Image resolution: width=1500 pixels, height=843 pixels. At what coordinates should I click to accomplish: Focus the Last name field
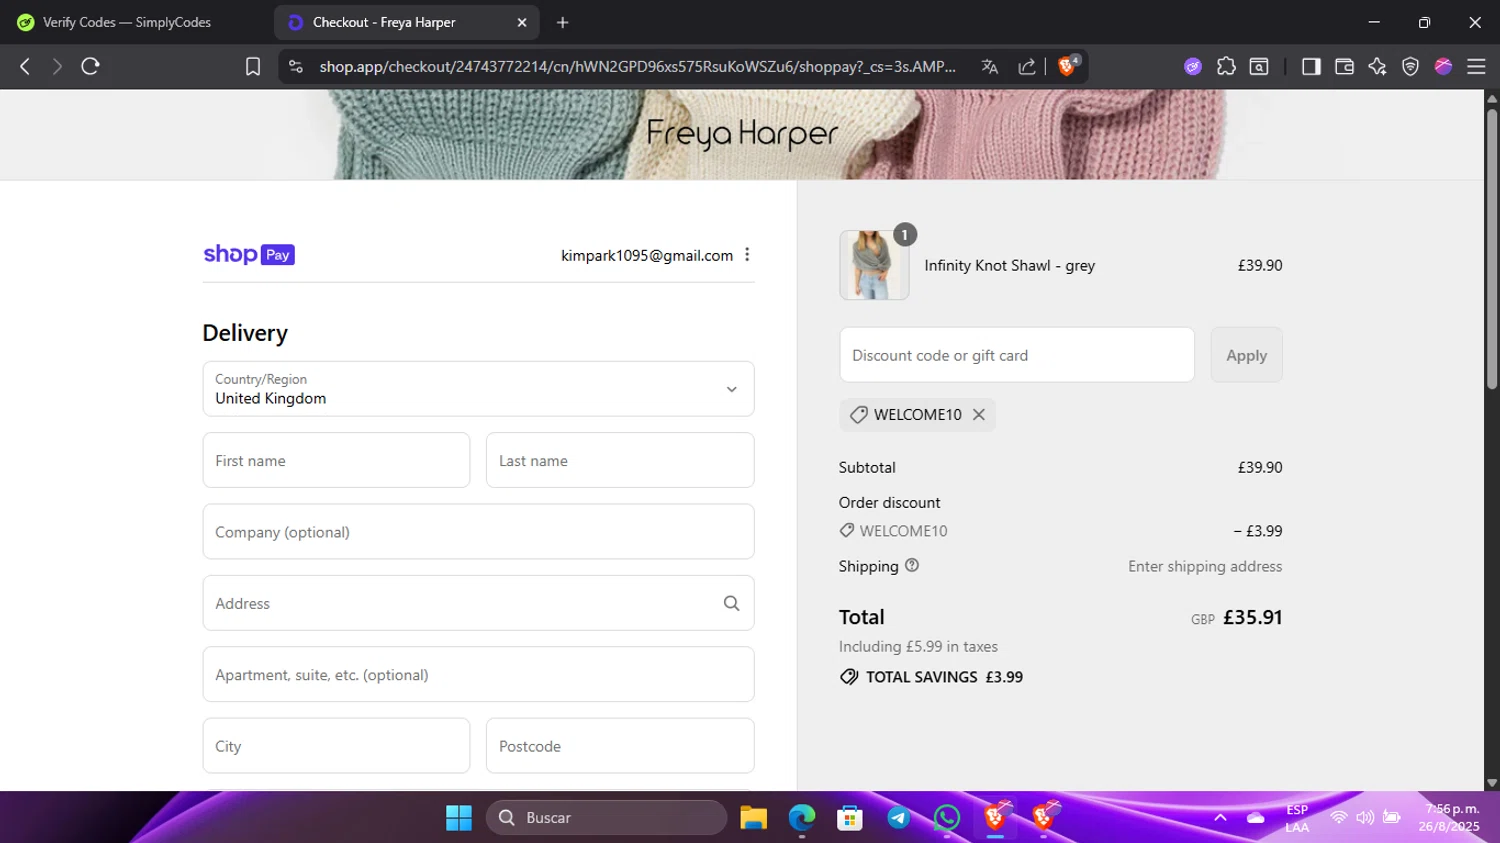(620, 460)
